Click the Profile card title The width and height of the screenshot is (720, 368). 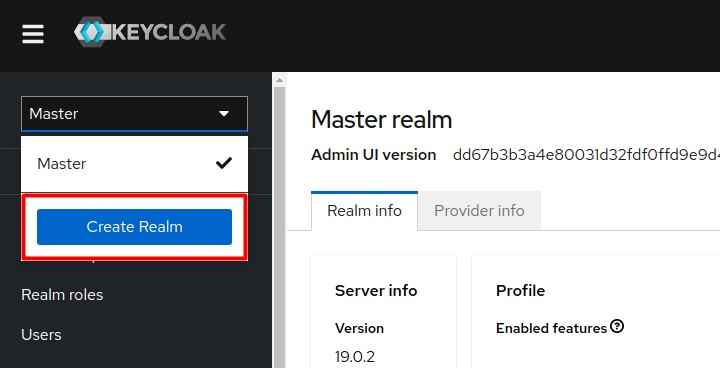tap(520, 290)
